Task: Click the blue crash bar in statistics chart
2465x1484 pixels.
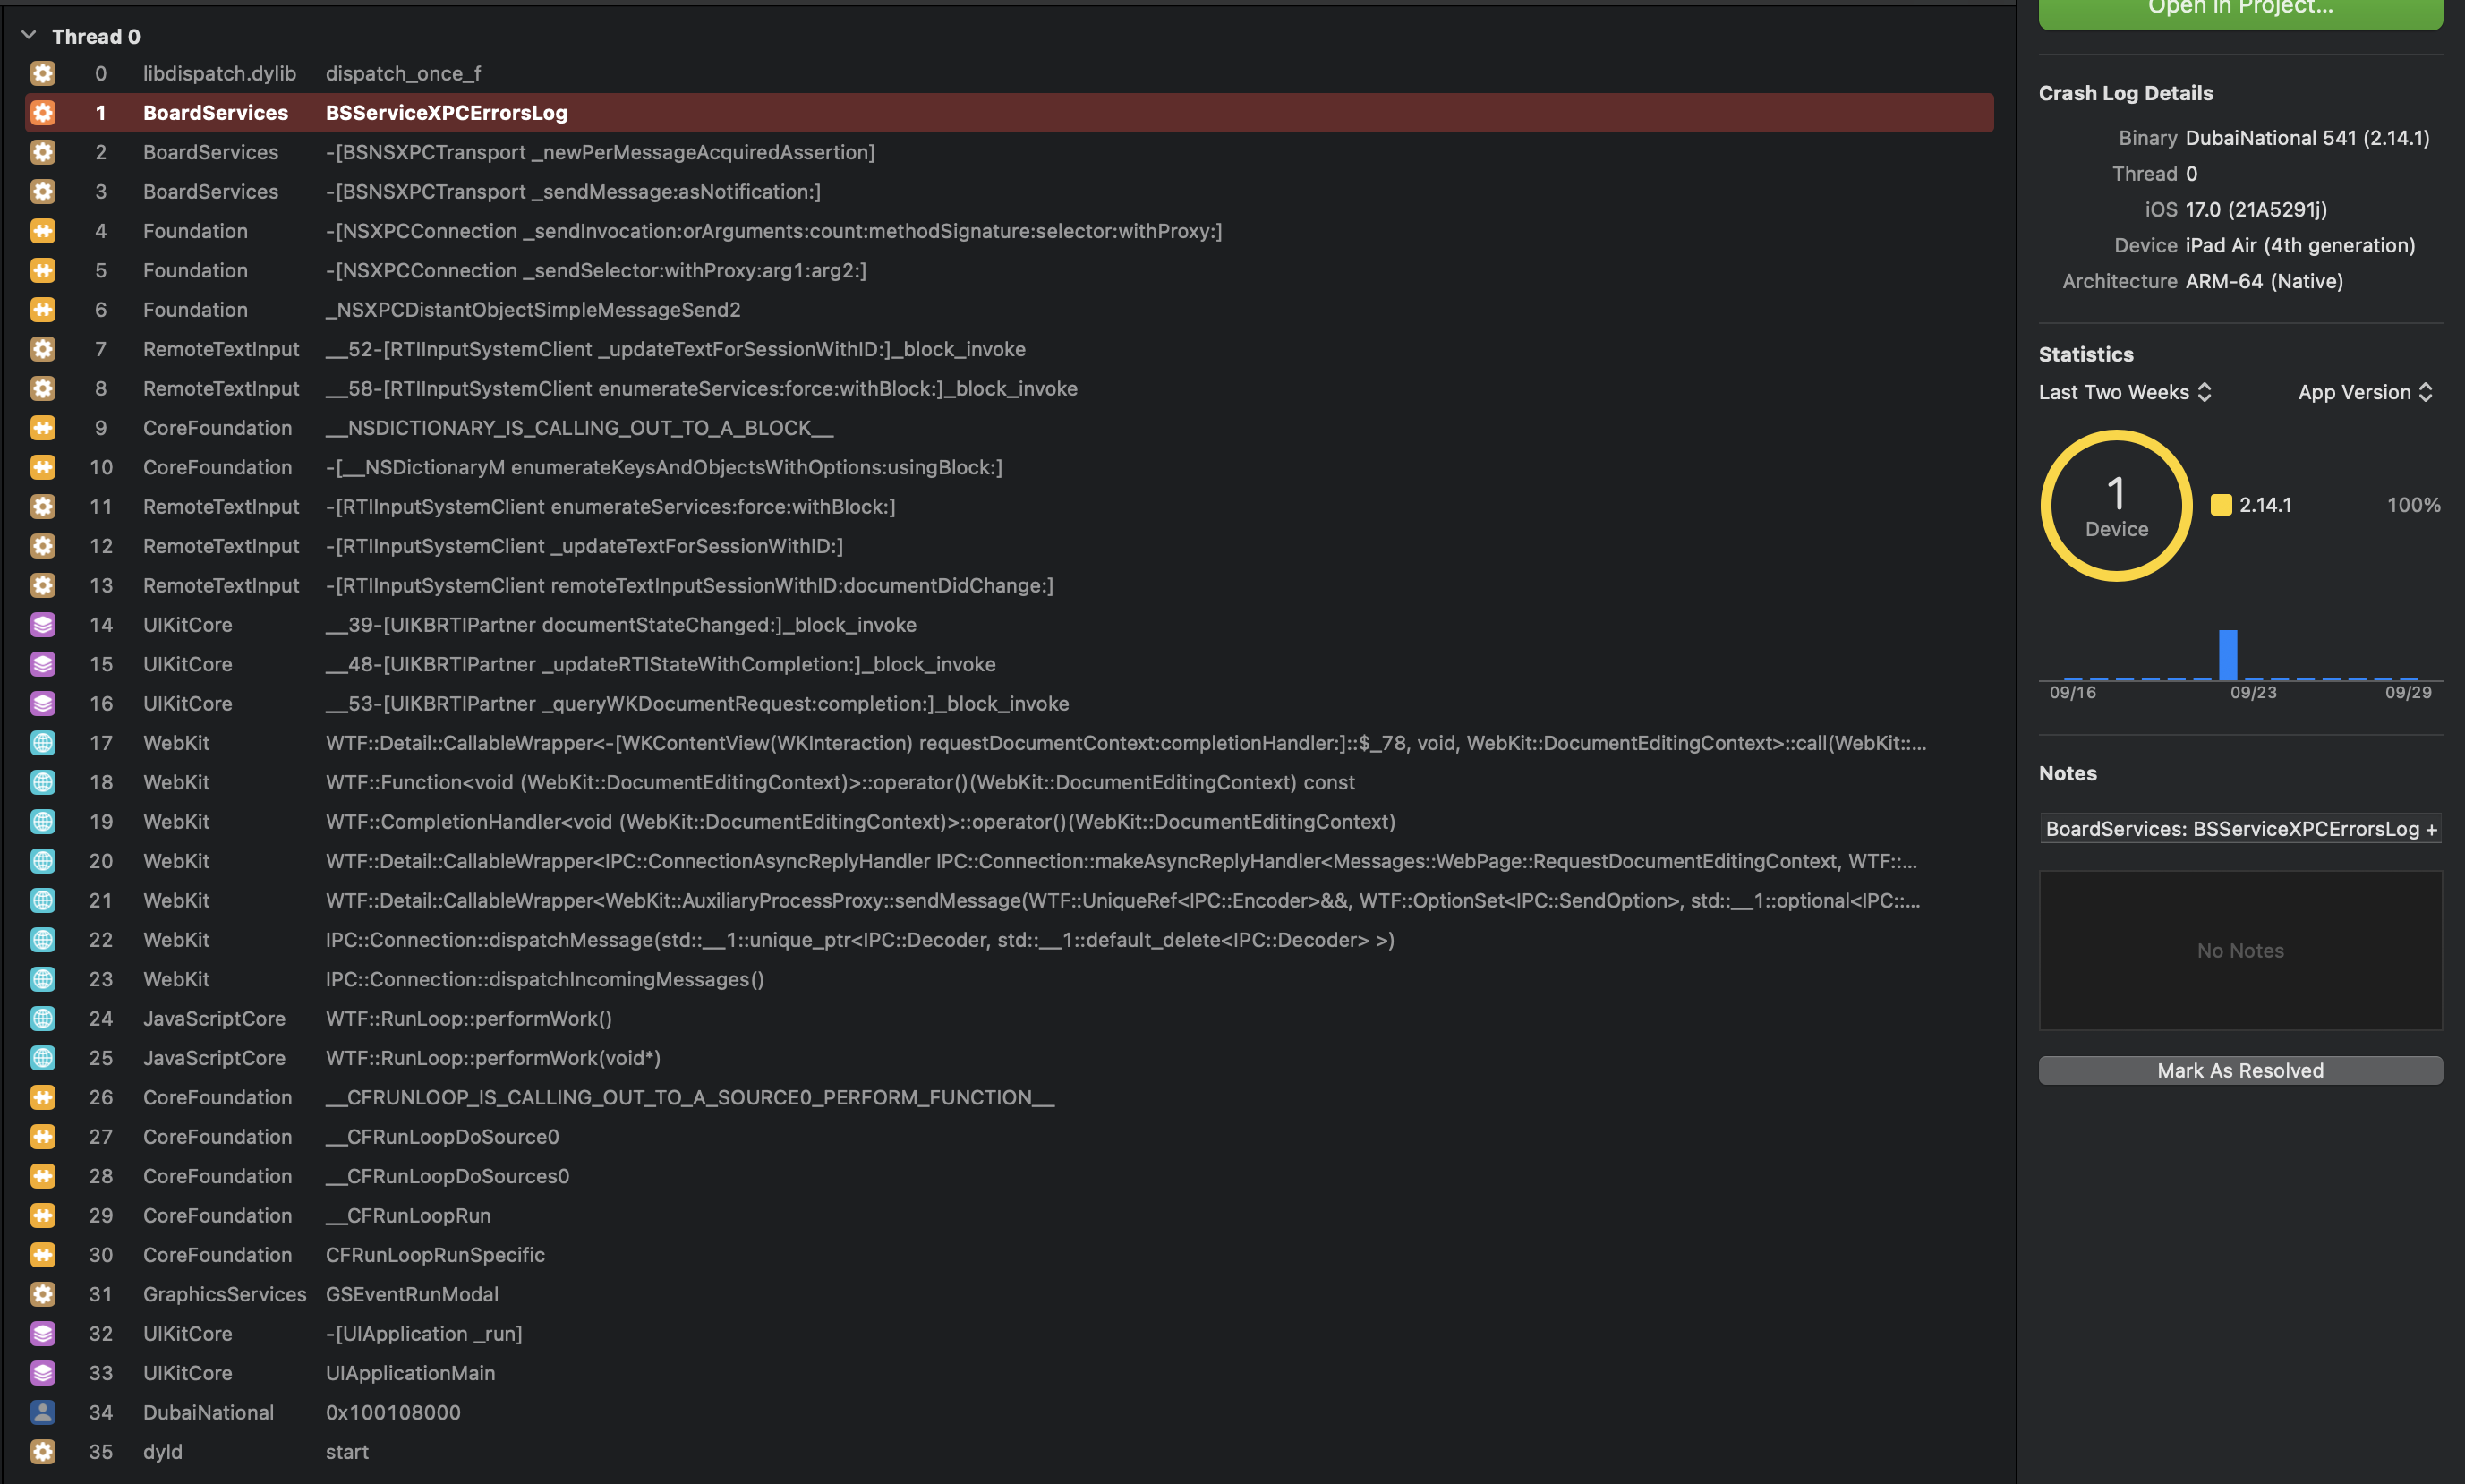Action: point(2227,655)
